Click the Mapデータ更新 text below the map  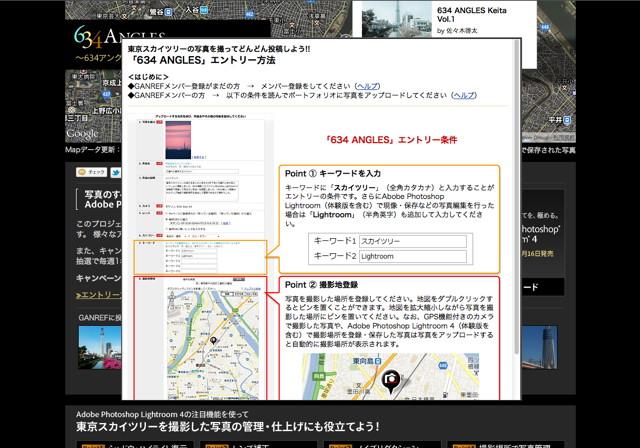pyautogui.click(x=93, y=150)
